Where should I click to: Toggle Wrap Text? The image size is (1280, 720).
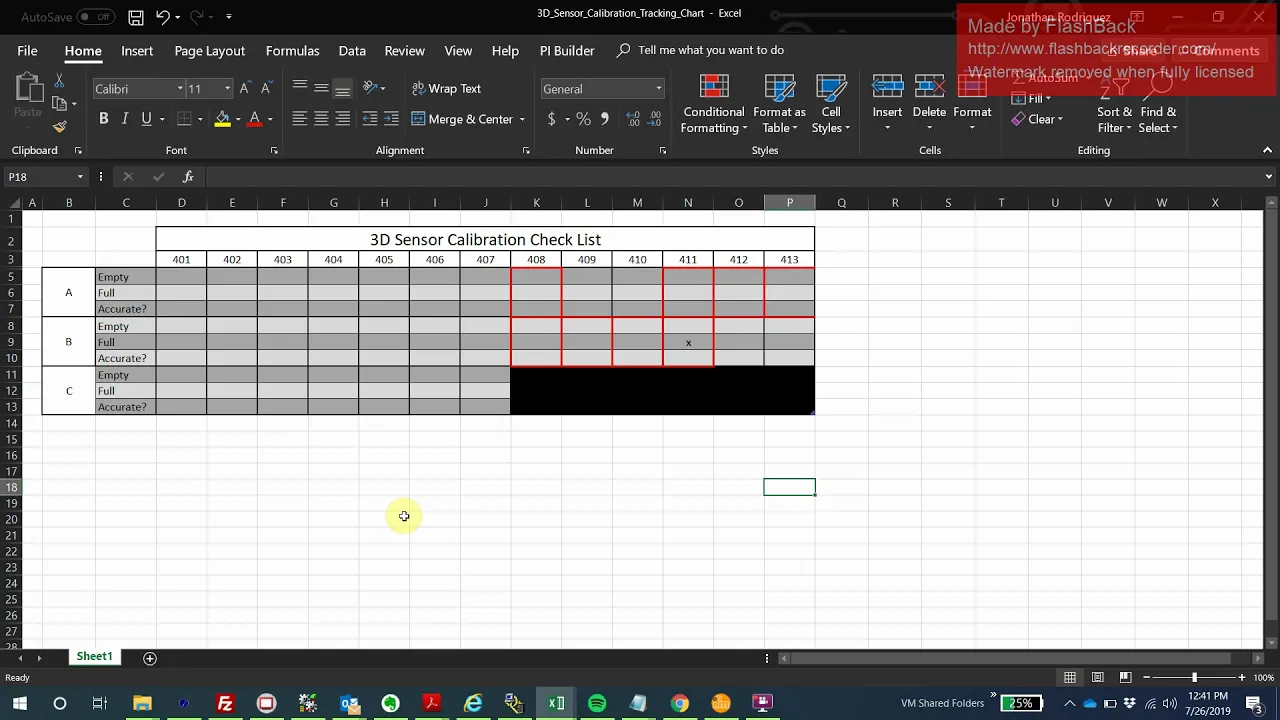click(x=446, y=89)
